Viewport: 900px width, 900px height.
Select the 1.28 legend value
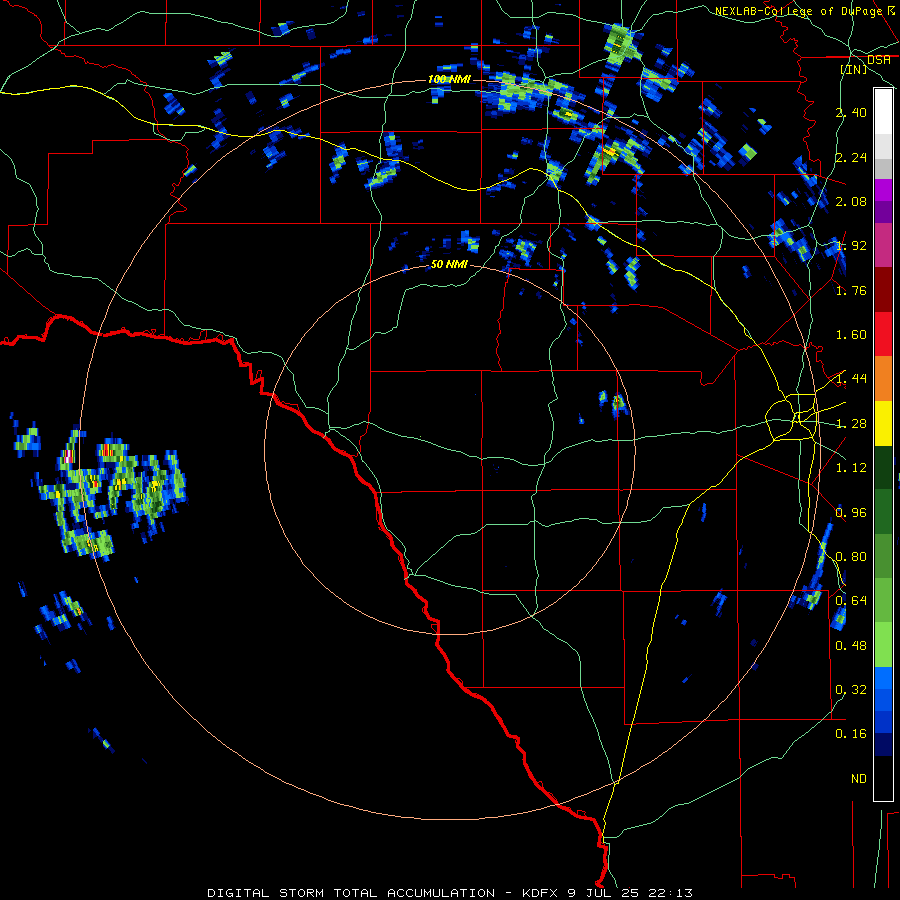(x=851, y=424)
